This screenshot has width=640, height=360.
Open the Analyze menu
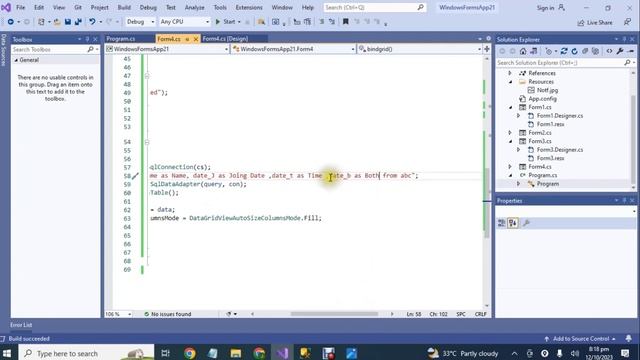coord(195,7)
